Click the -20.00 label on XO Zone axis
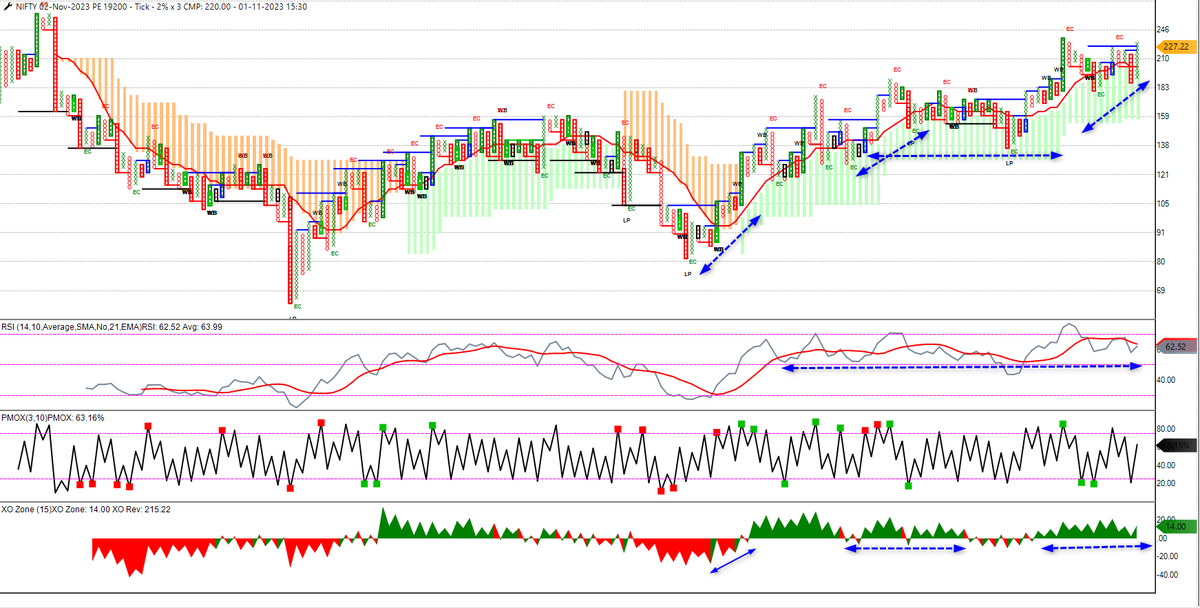The image size is (1200, 608). point(1167,556)
